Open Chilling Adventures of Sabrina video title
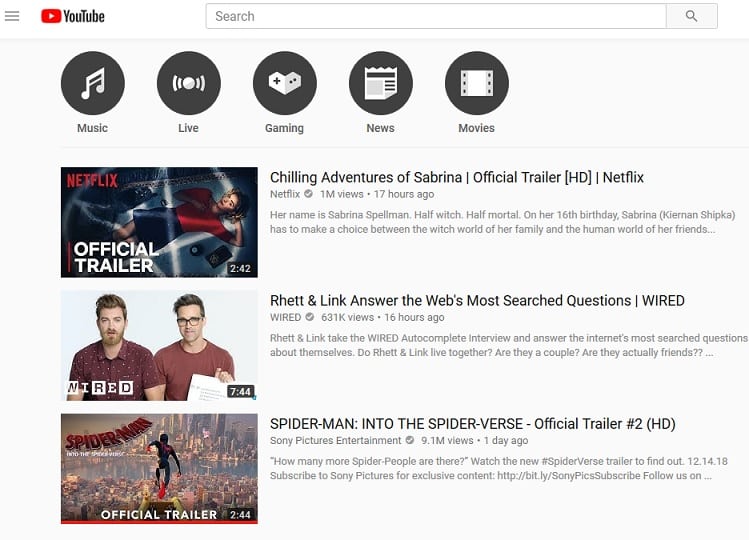 pyautogui.click(x=457, y=178)
